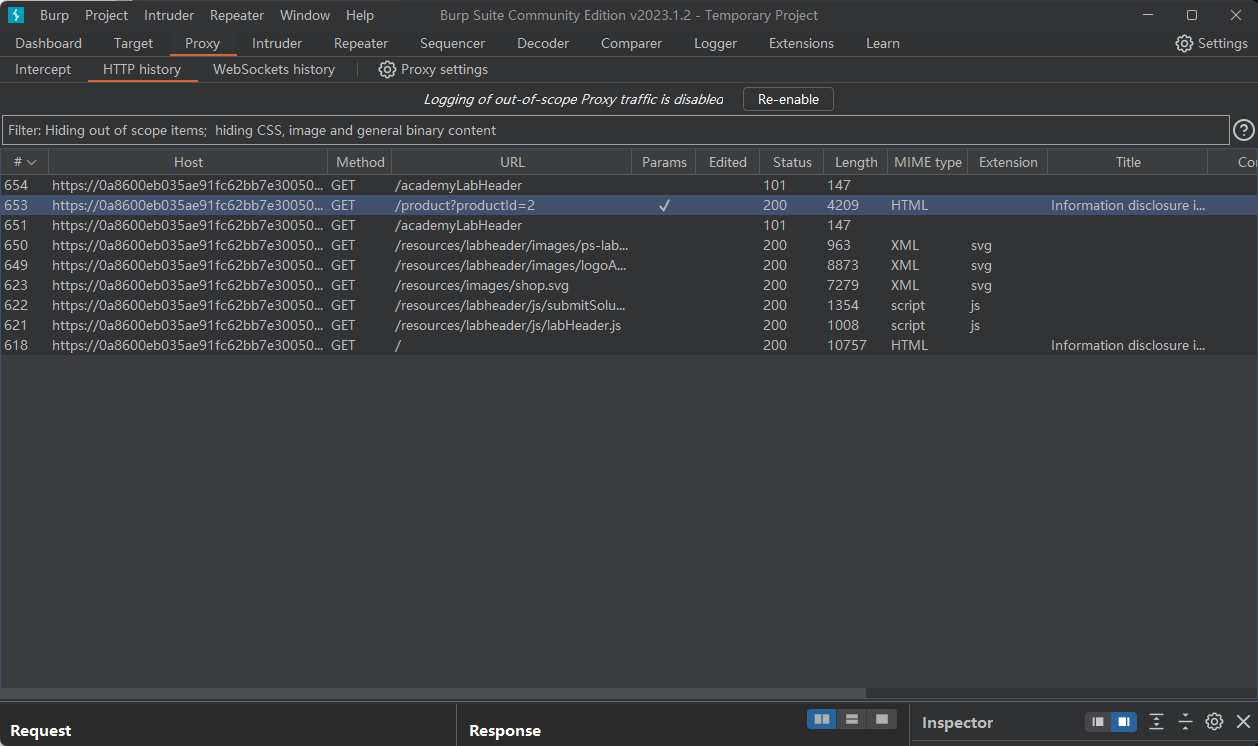Select row 621 labHeader.js request
The width and height of the screenshot is (1258, 746).
[x=629, y=325]
